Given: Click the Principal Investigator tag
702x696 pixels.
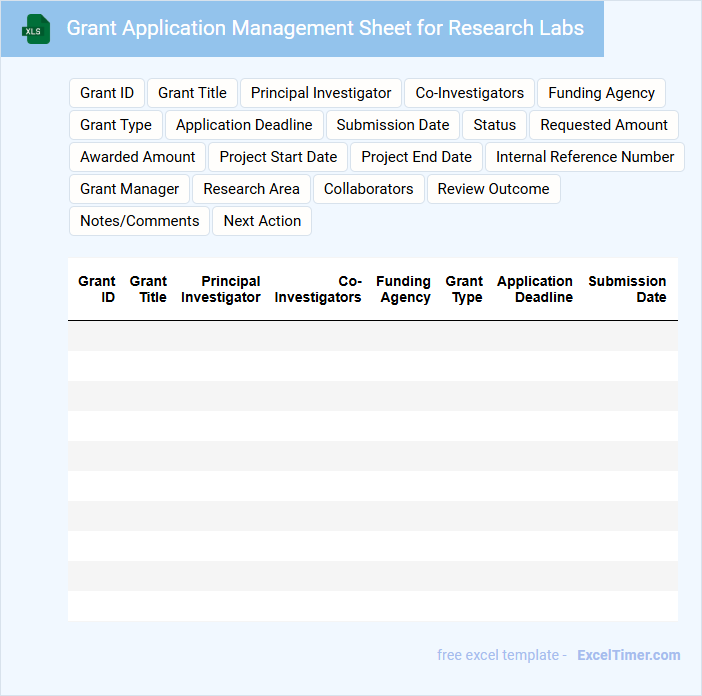Looking at the screenshot, I should (321, 93).
